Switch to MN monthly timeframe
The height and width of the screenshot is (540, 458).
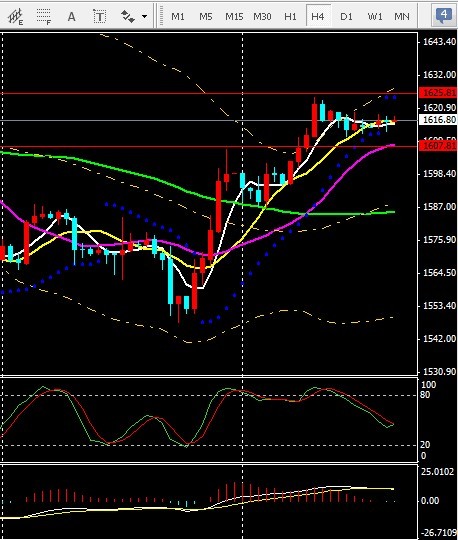402,17
